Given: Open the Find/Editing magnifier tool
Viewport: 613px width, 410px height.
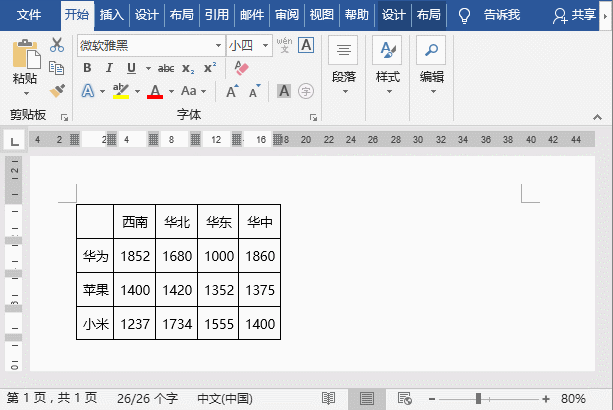Looking at the screenshot, I should tap(431, 50).
